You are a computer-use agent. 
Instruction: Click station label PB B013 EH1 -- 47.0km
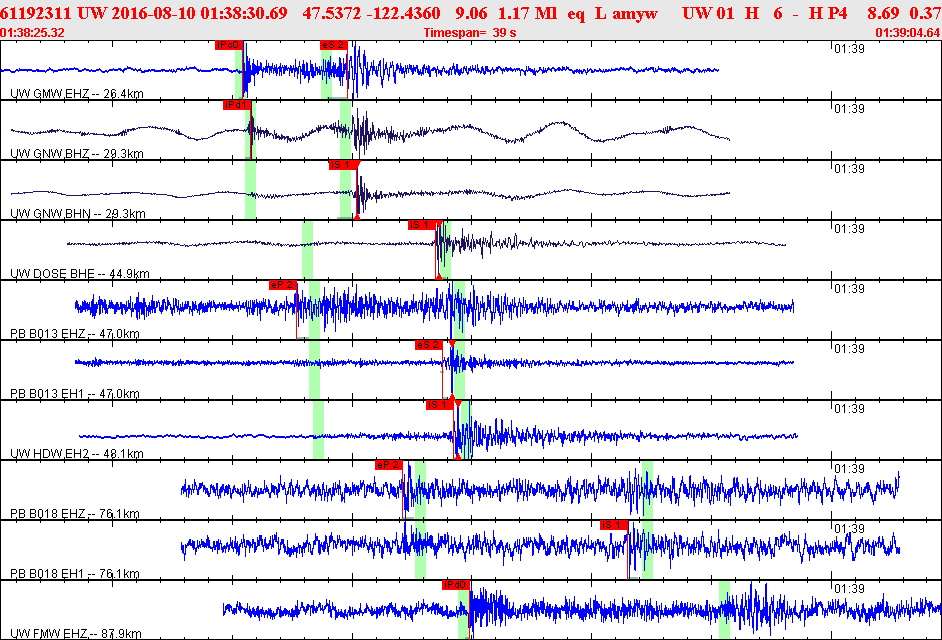(x=75, y=394)
